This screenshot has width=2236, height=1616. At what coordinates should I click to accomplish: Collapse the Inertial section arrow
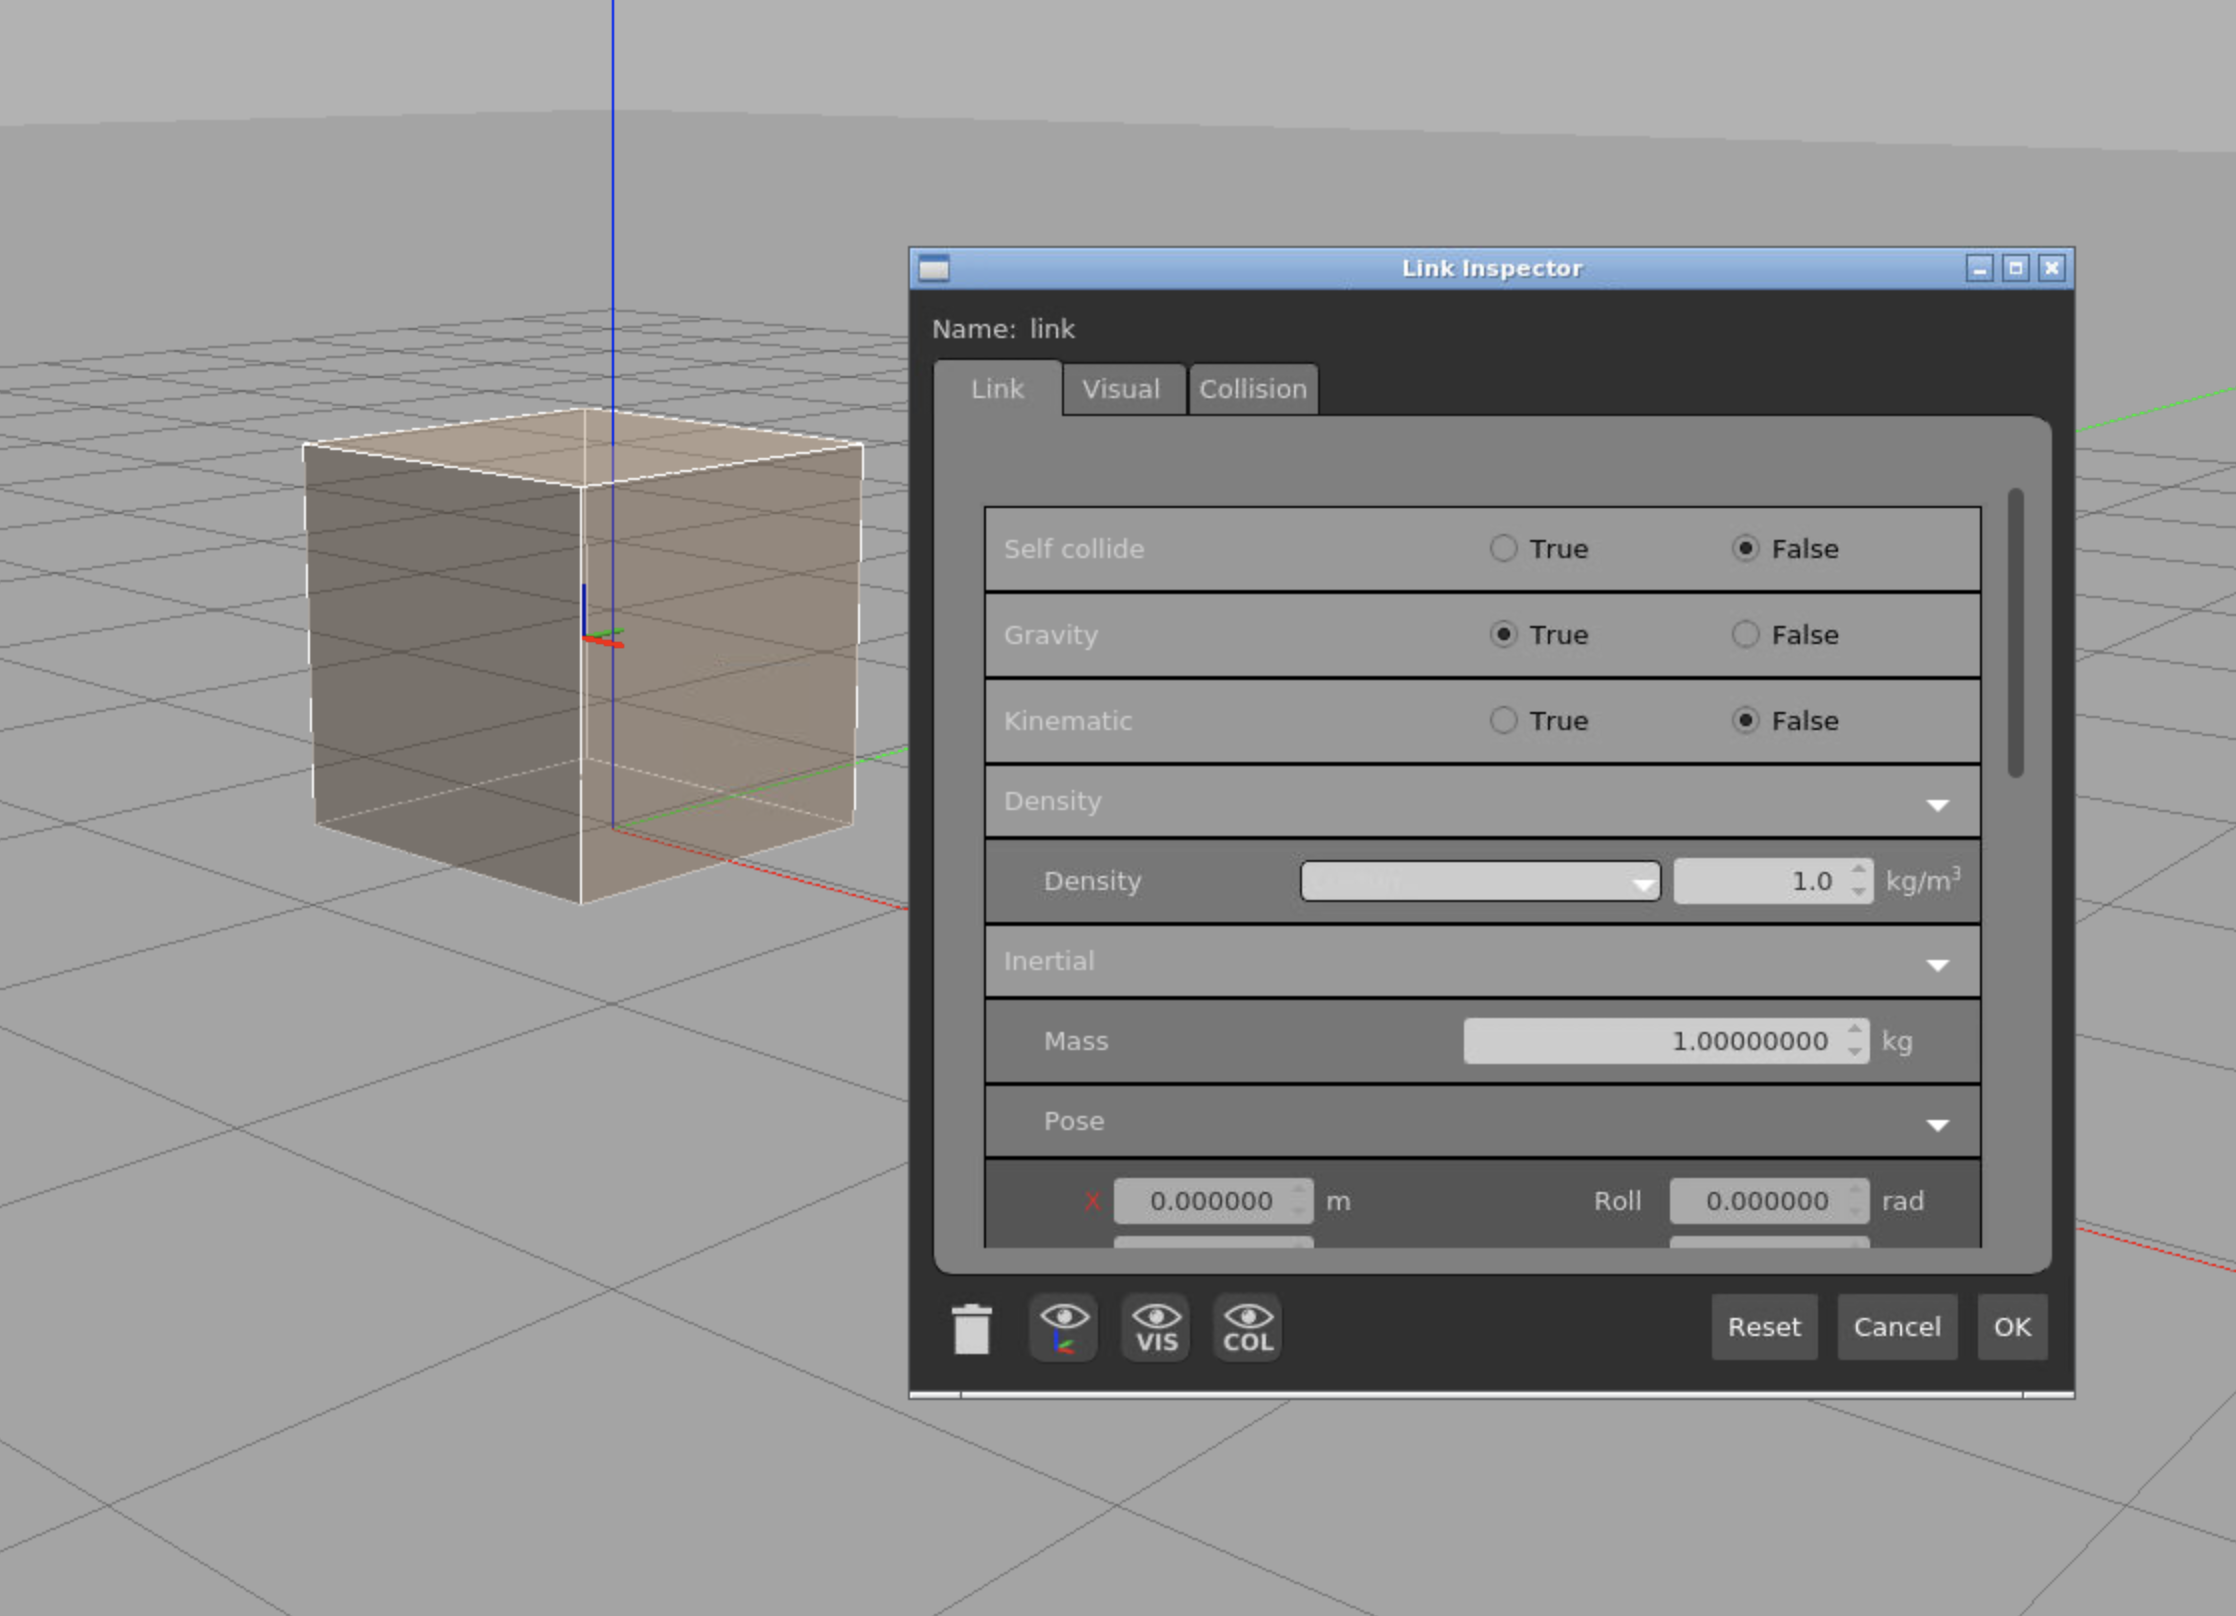(x=1937, y=964)
